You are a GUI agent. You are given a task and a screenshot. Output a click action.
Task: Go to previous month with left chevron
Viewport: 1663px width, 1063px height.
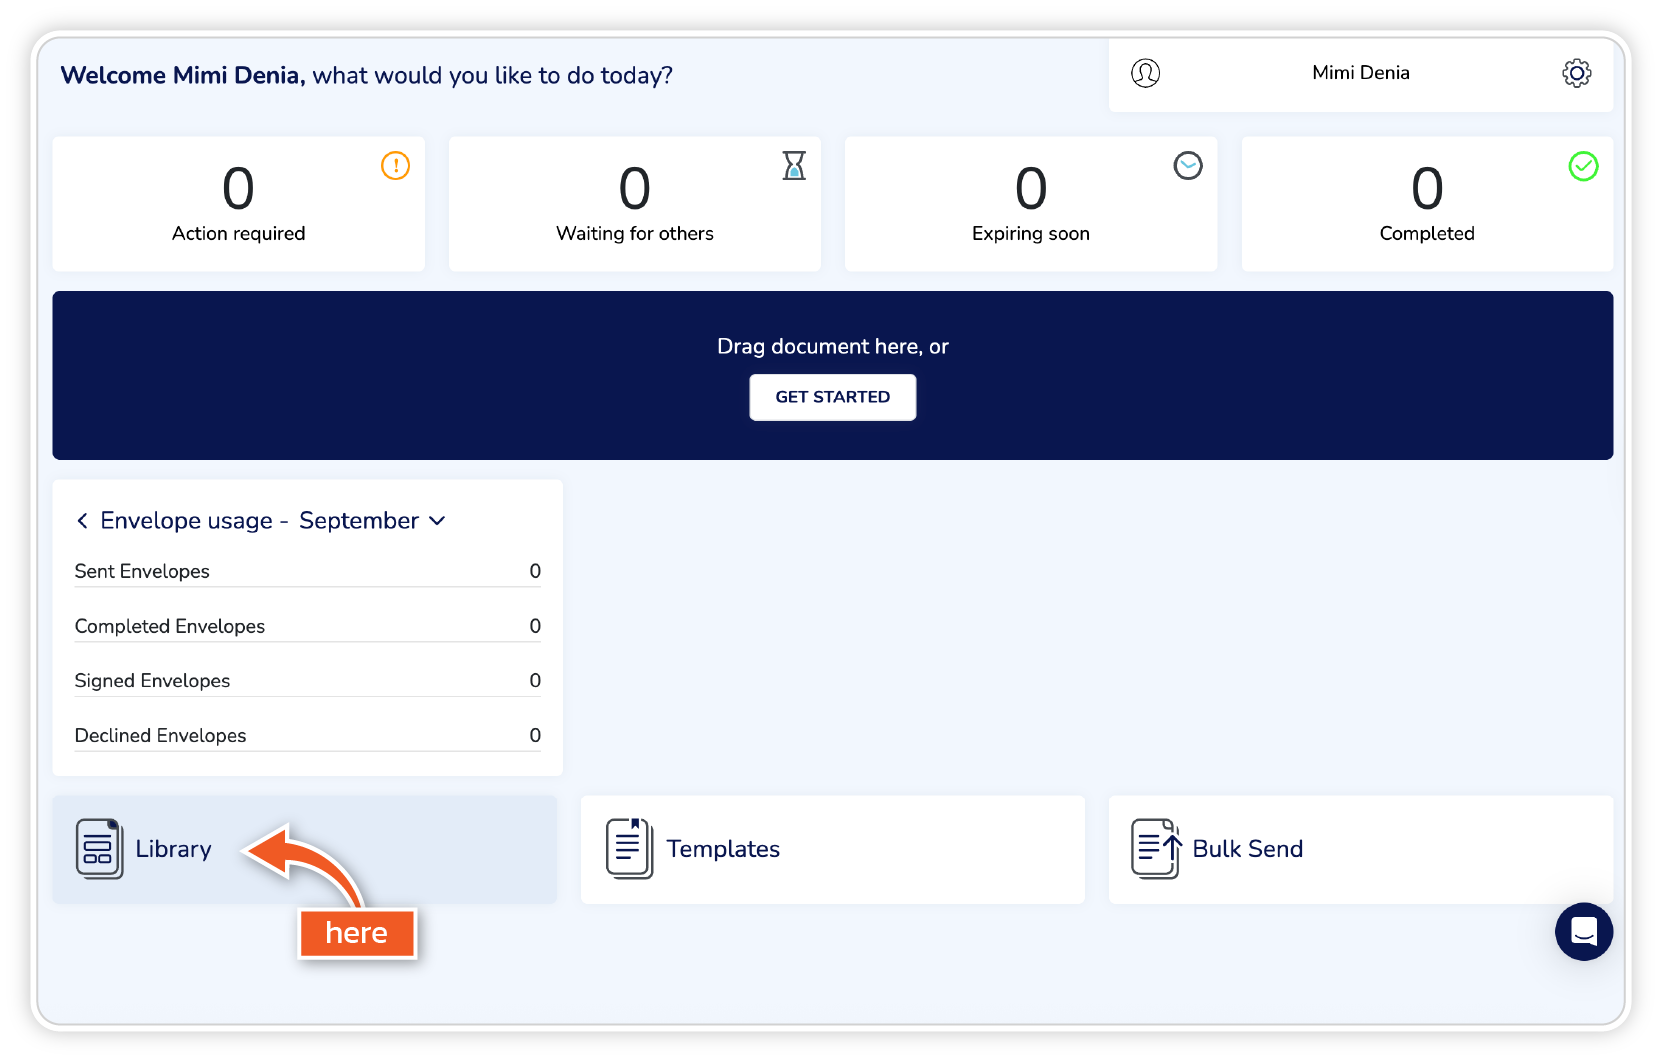tap(82, 521)
